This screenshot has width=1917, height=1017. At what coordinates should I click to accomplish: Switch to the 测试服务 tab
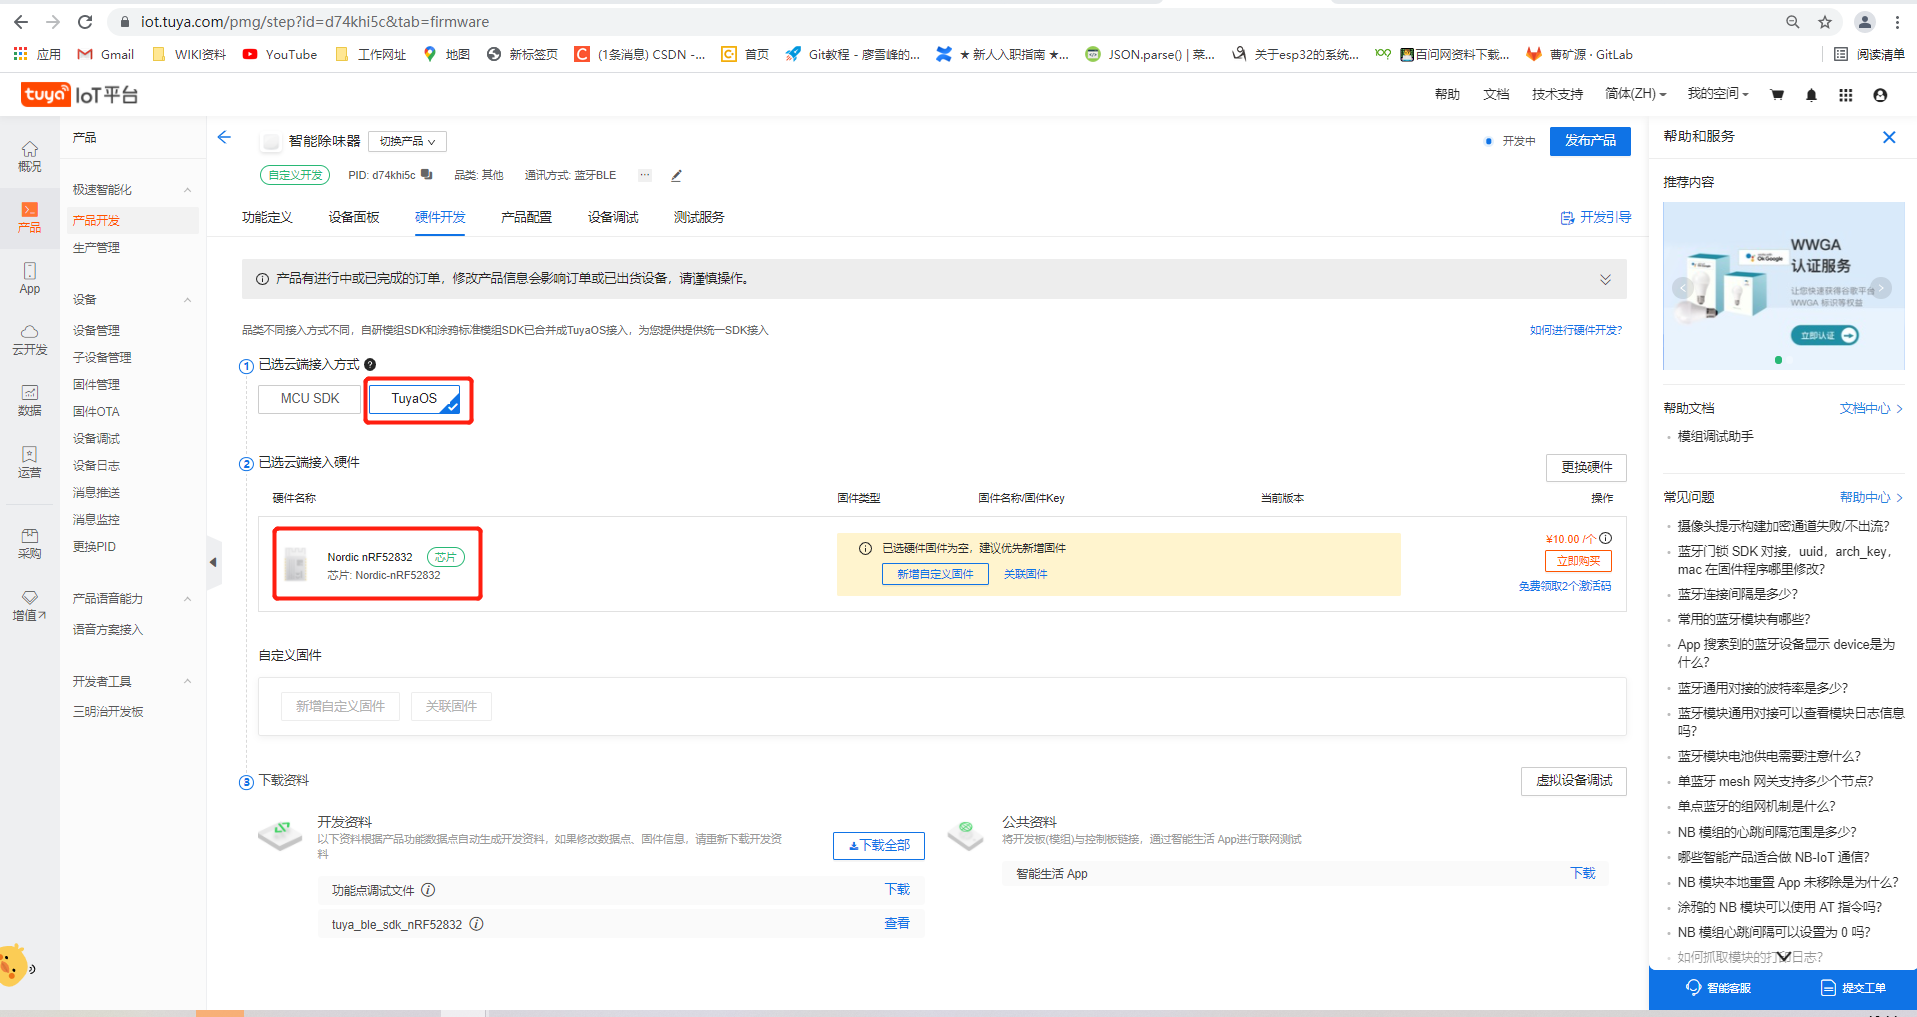(x=699, y=217)
